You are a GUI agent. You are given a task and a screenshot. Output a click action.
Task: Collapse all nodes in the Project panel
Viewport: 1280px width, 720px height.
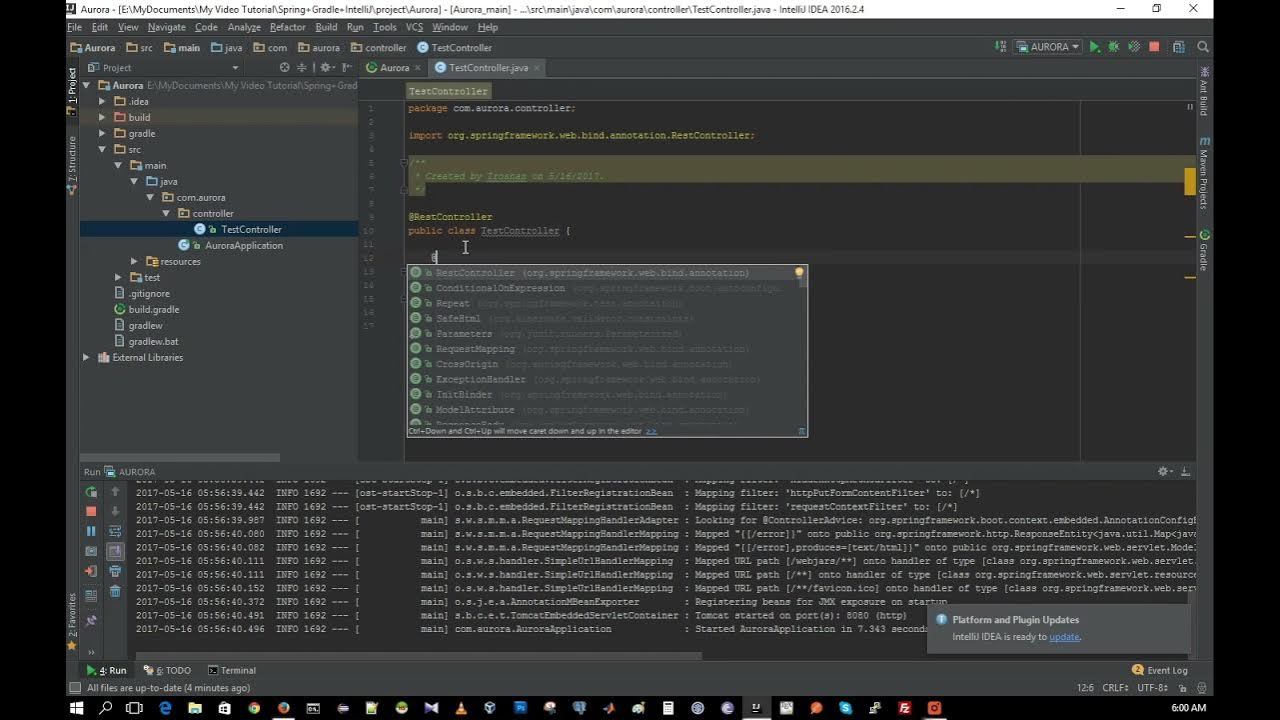click(x=302, y=67)
